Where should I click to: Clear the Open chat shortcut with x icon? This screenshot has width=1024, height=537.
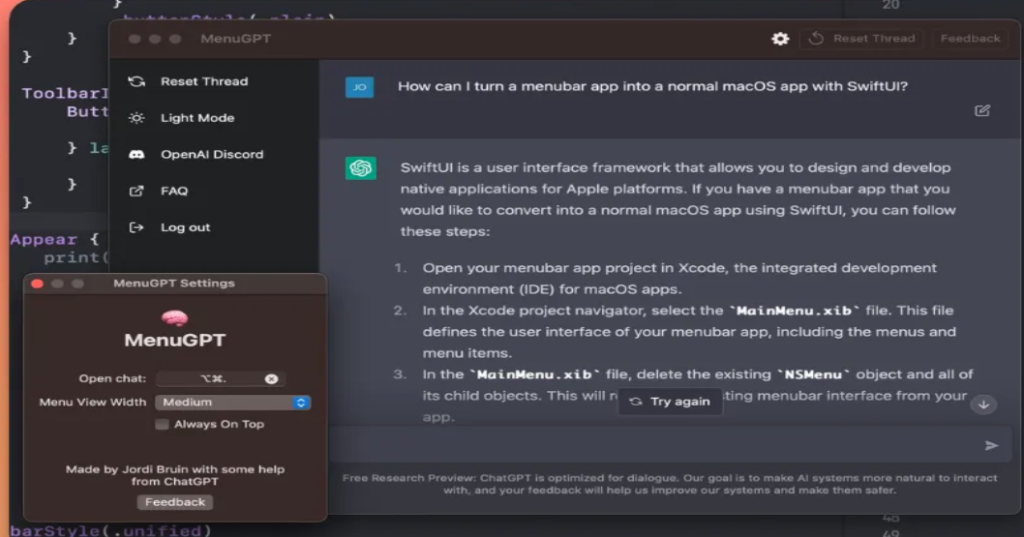tap(272, 379)
